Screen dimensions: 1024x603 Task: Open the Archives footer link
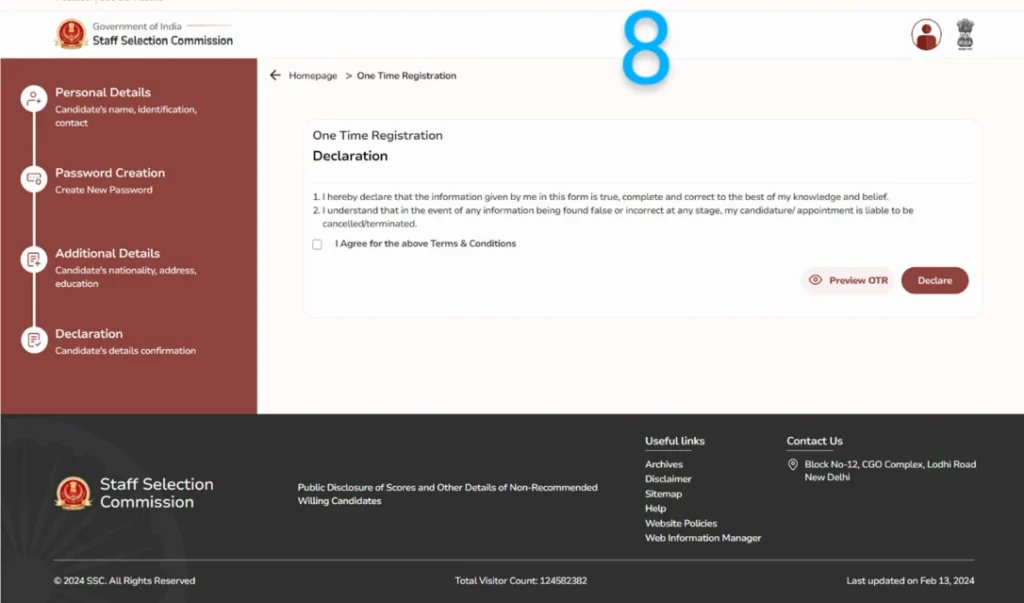664,464
